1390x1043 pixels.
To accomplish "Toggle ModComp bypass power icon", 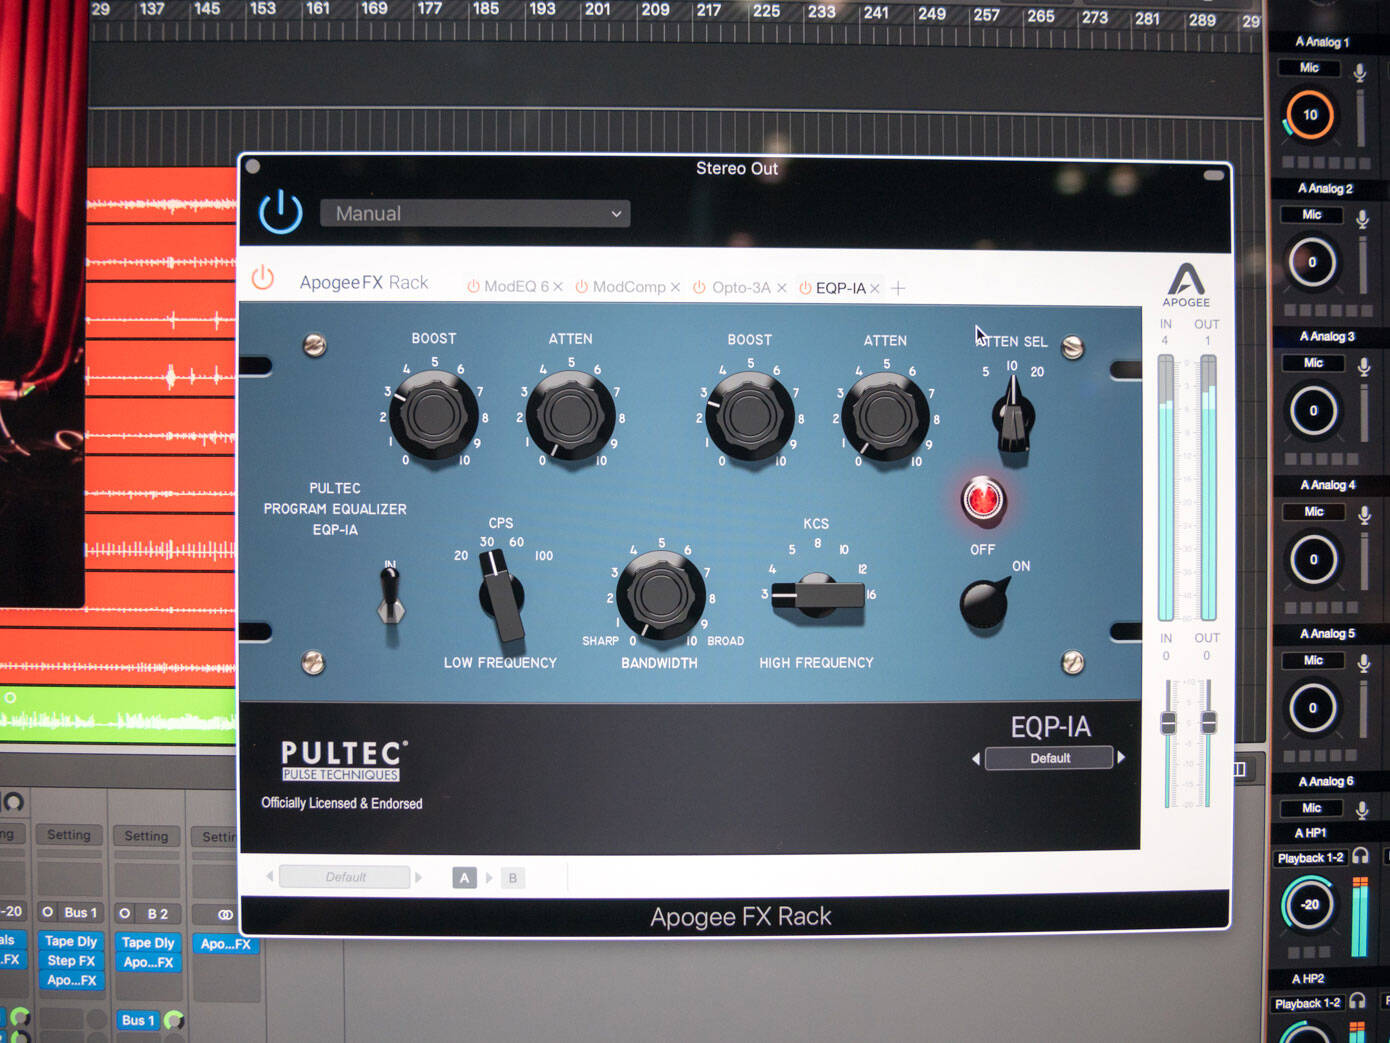I will 581,287.
